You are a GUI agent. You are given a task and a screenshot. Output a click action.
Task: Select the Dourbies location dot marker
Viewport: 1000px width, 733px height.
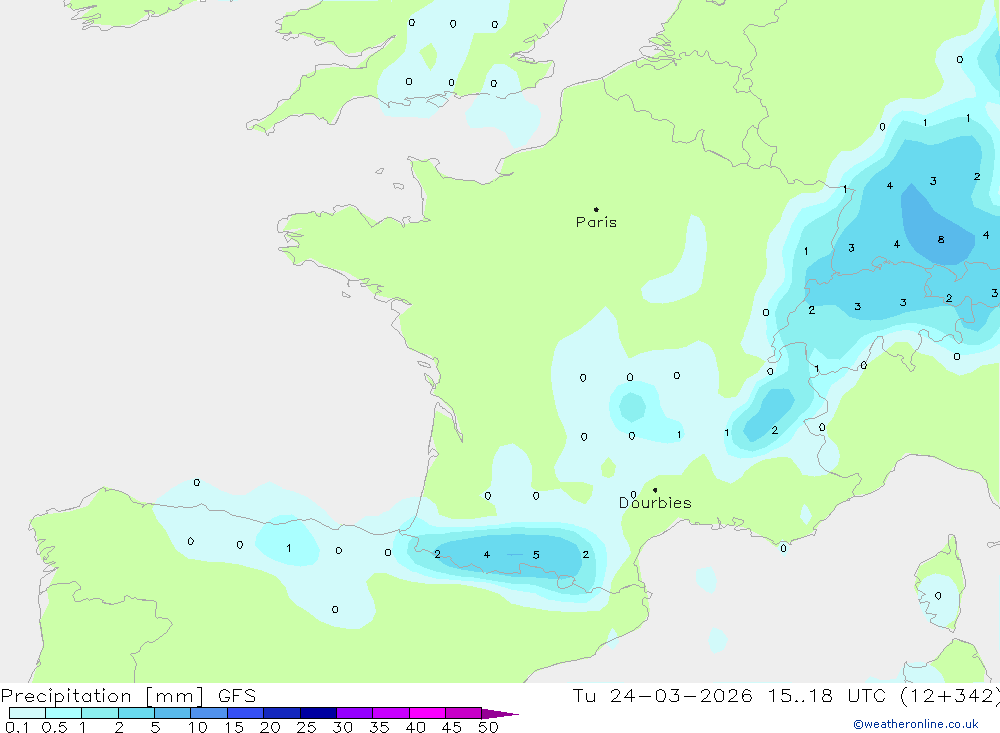tap(655, 490)
